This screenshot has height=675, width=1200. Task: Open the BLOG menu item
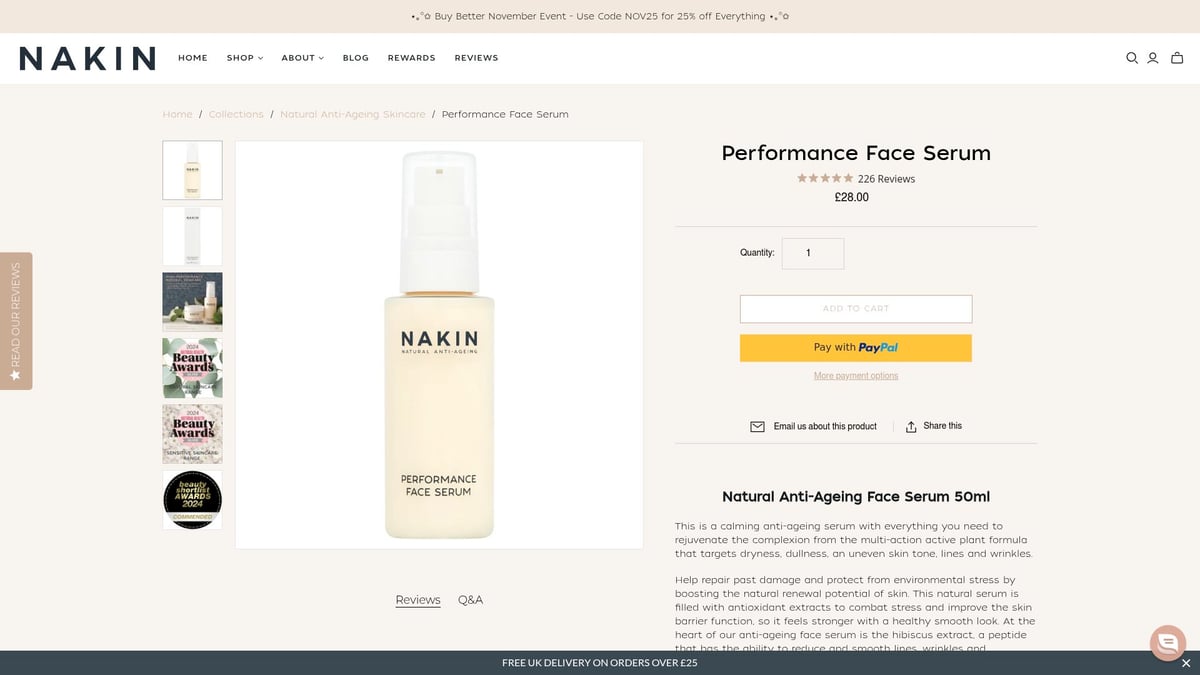[355, 57]
